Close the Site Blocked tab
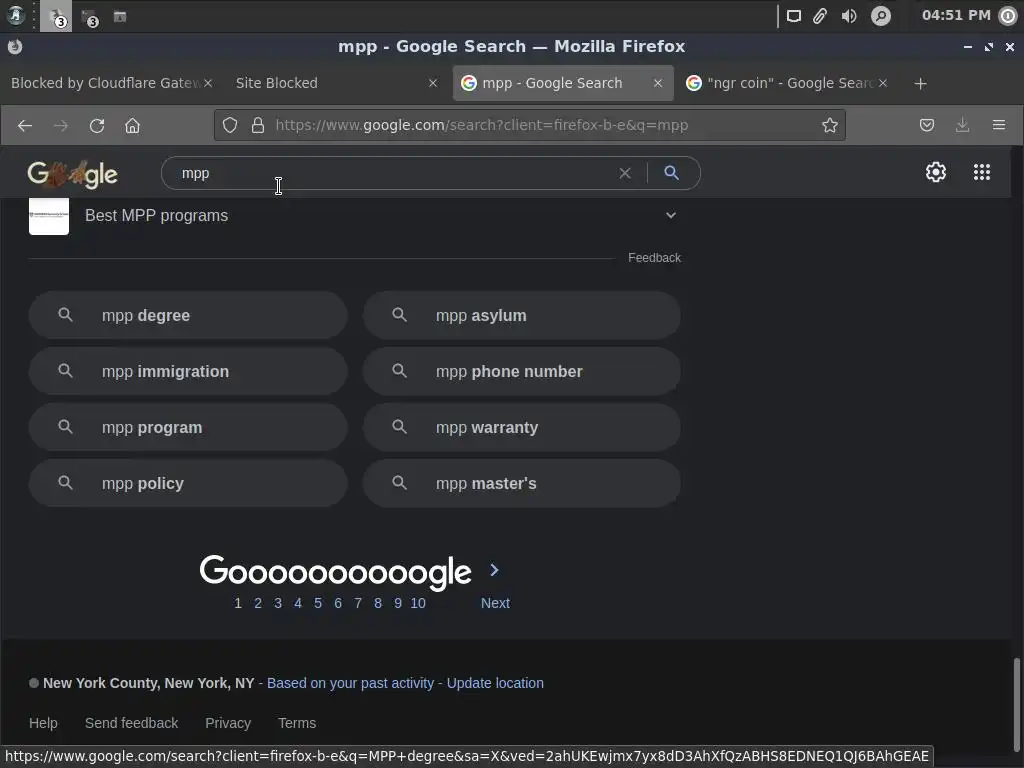Screen dimensions: 1024x768 (x=433, y=83)
